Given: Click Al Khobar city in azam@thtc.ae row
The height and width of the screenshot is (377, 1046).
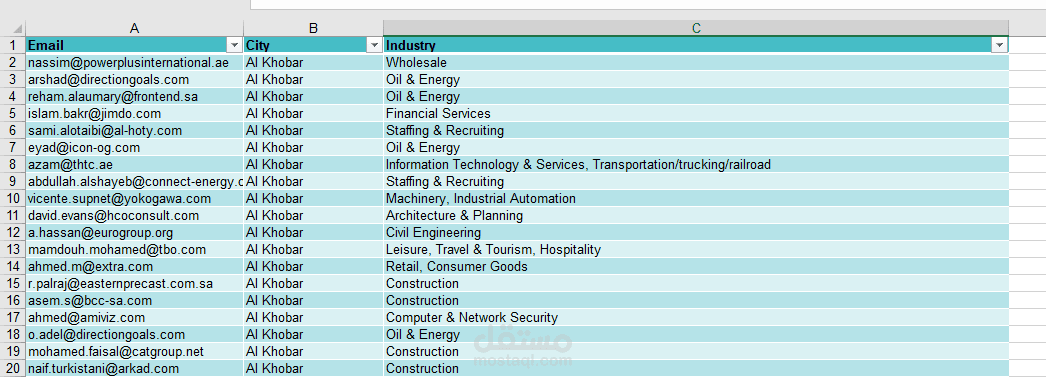Looking at the screenshot, I should click(314, 164).
